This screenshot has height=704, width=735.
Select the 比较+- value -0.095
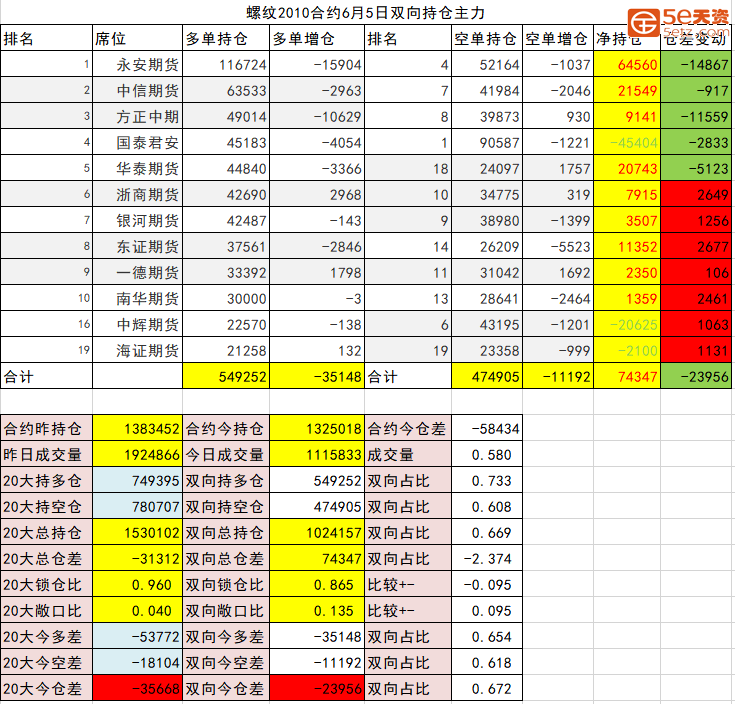pyautogui.click(x=487, y=584)
